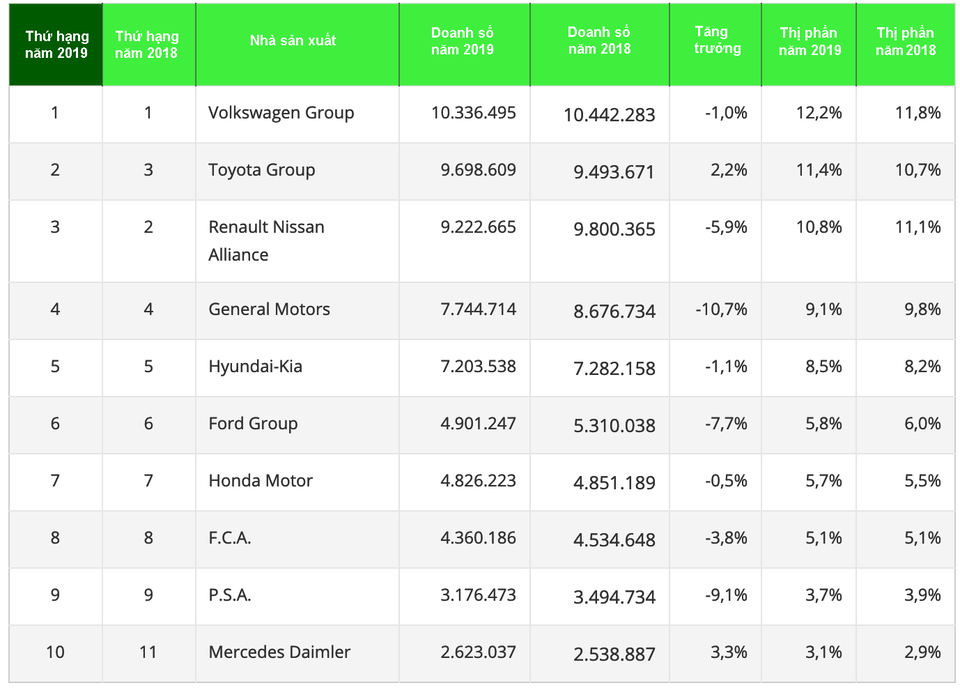Click the 2,9% market share value

923,652
